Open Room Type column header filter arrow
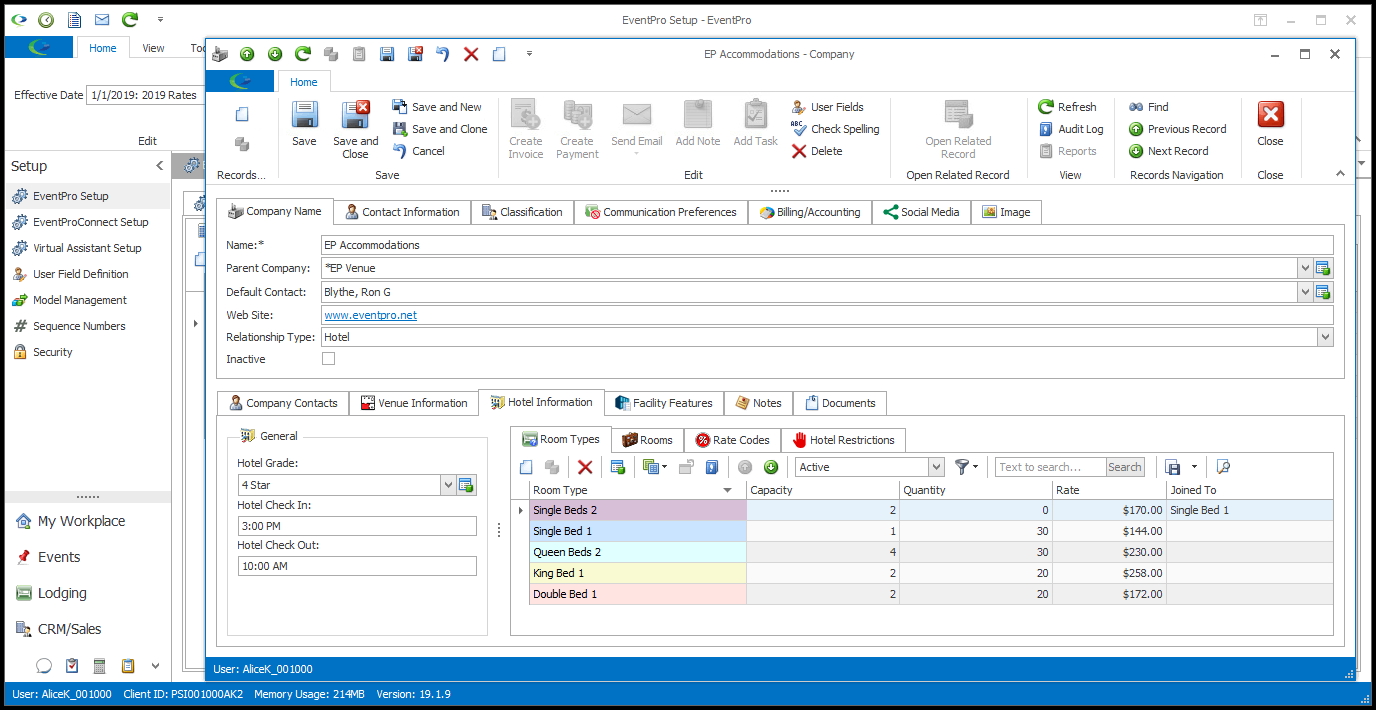1376x710 pixels. [x=727, y=490]
